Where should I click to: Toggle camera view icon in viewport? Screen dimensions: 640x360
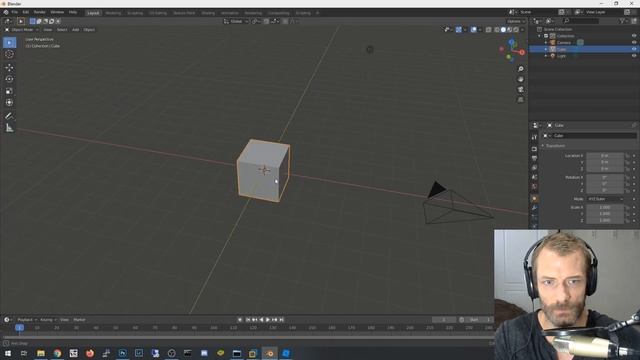coord(520,89)
